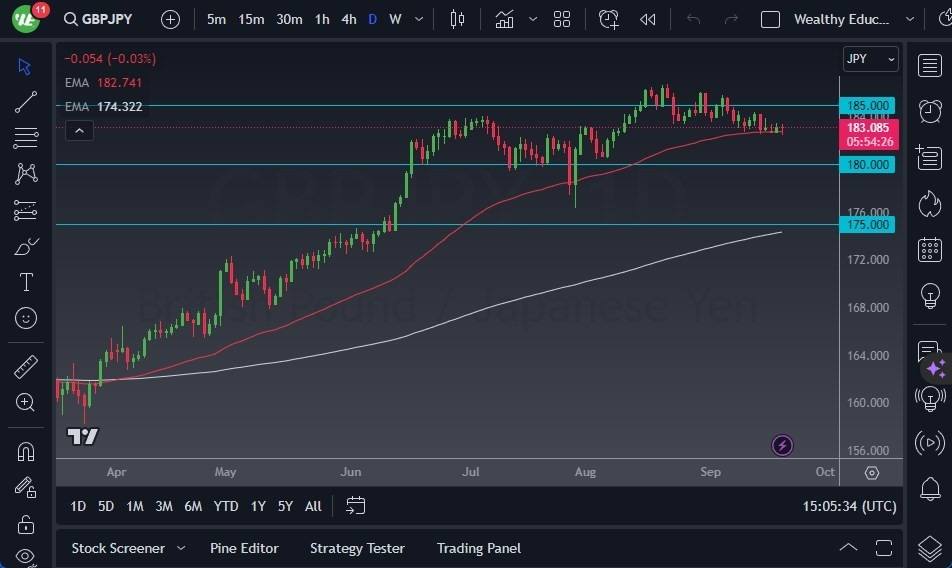Open the go to date calendar
The image size is (952, 568).
point(356,505)
